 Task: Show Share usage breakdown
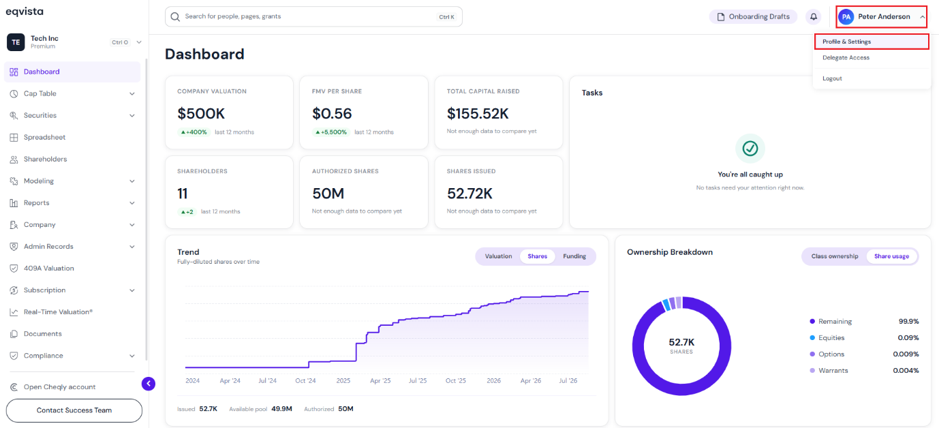892,256
